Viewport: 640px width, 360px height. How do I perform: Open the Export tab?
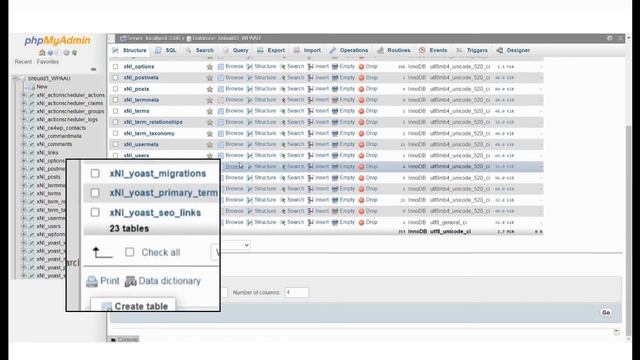click(x=271, y=50)
